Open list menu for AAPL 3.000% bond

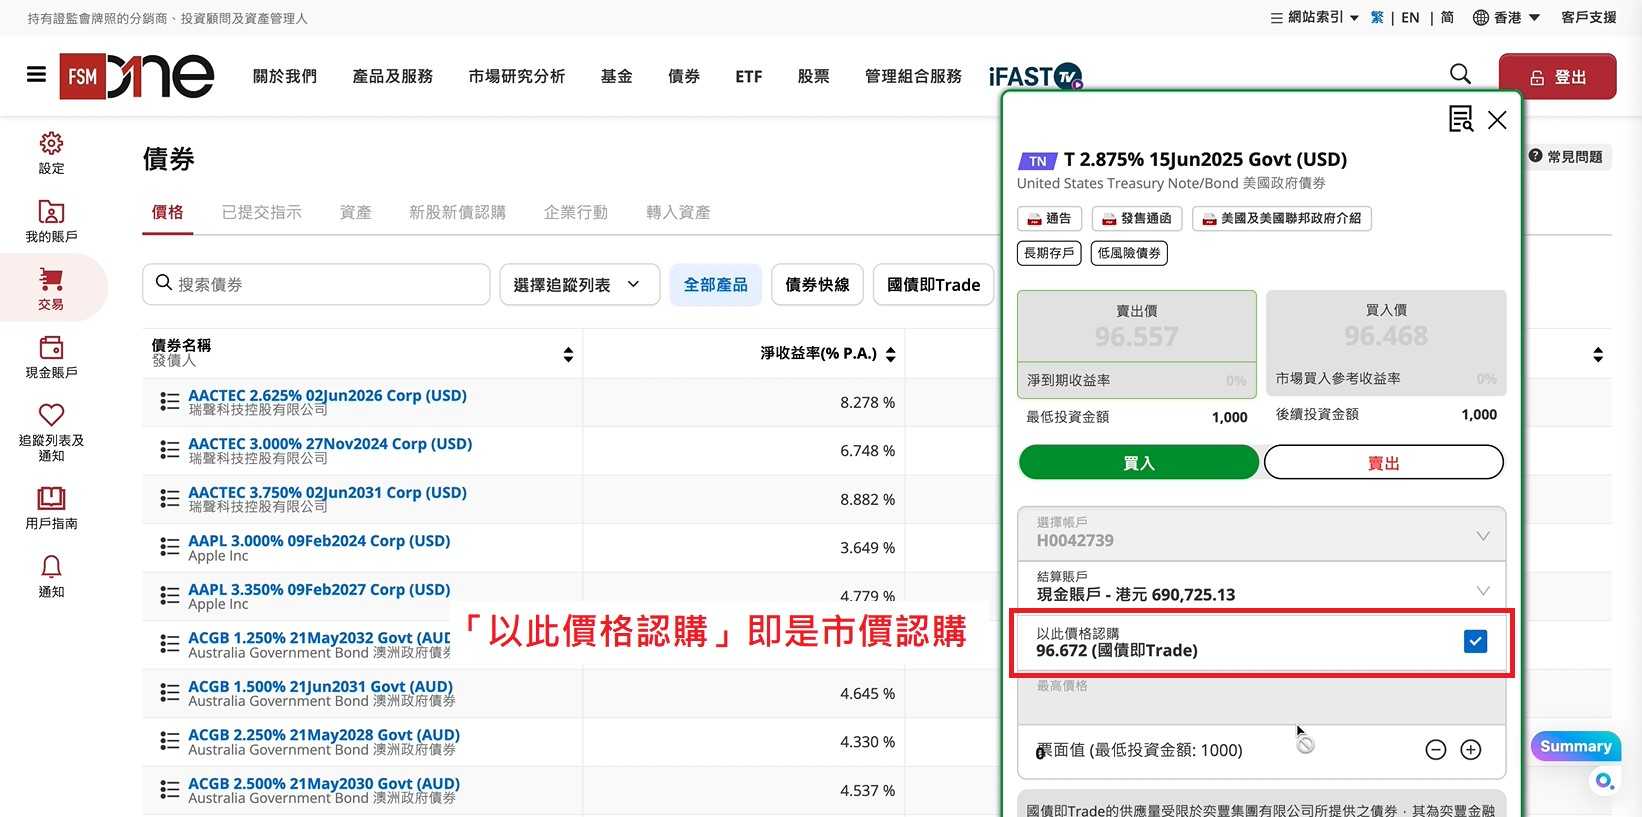pyautogui.click(x=170, y=547)
